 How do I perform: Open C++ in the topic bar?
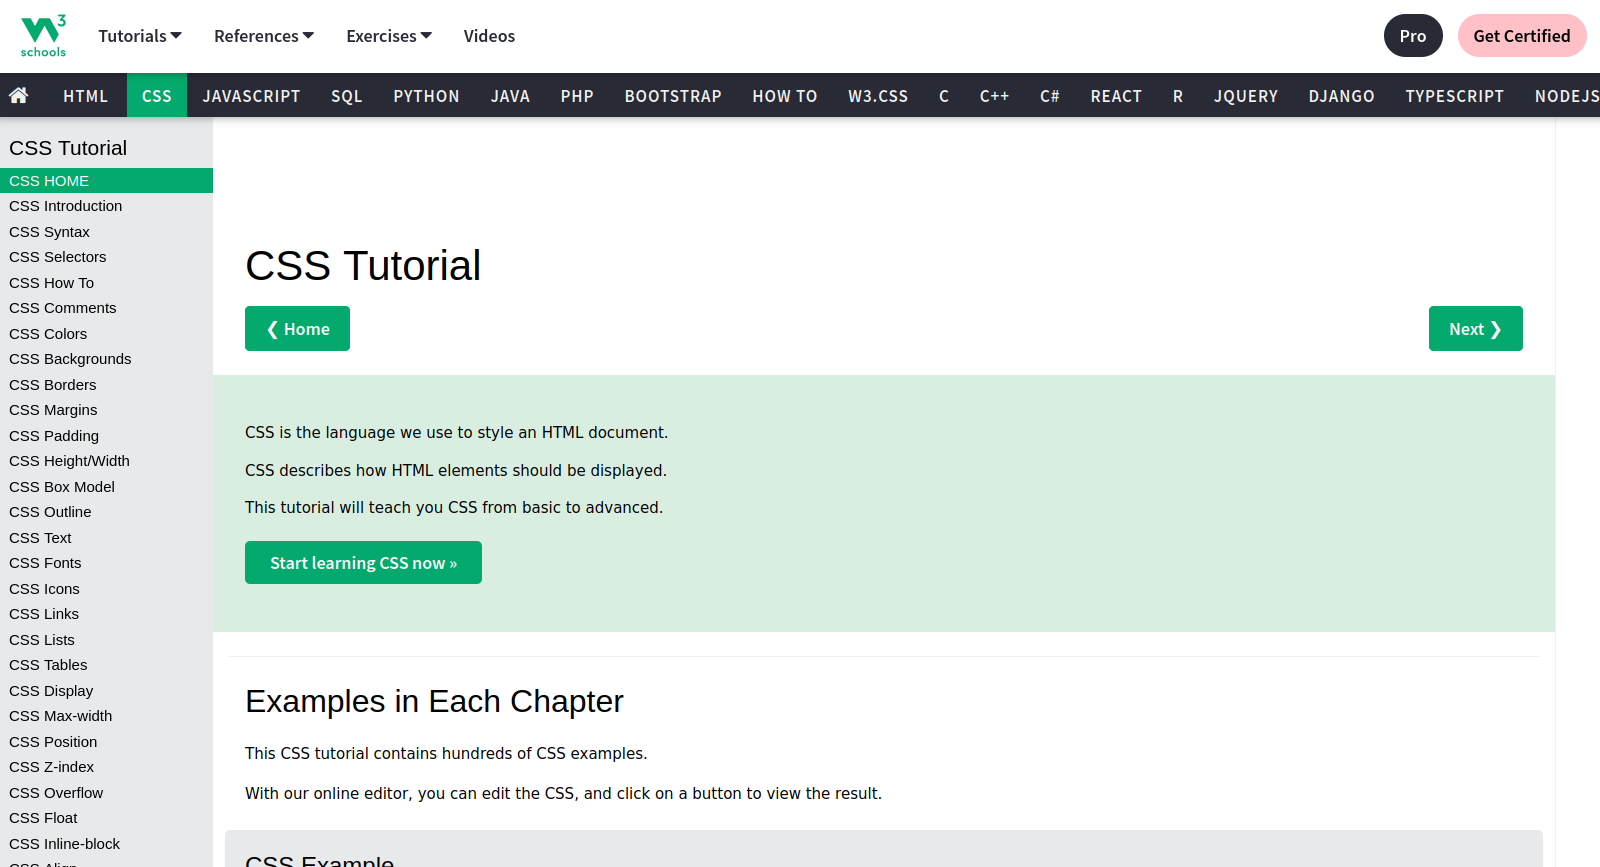994,96
